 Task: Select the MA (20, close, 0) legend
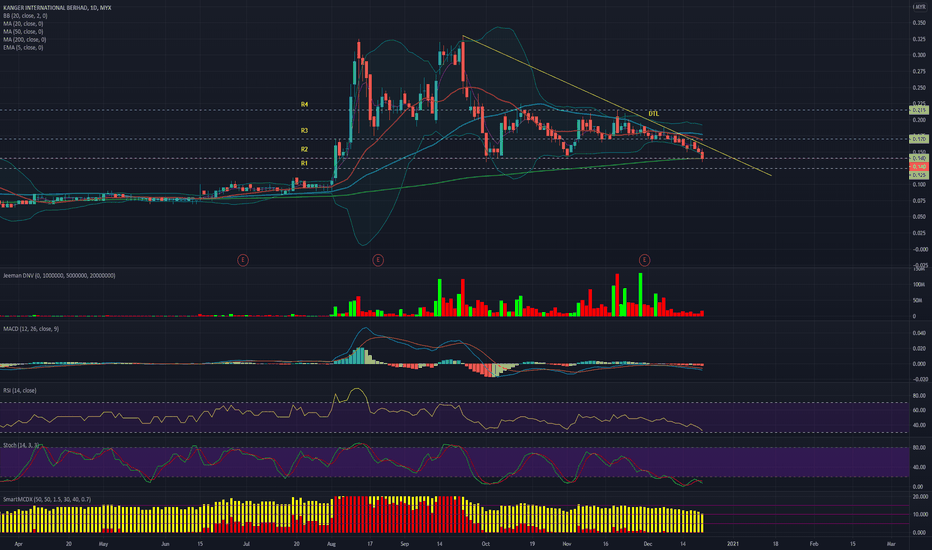23,24
